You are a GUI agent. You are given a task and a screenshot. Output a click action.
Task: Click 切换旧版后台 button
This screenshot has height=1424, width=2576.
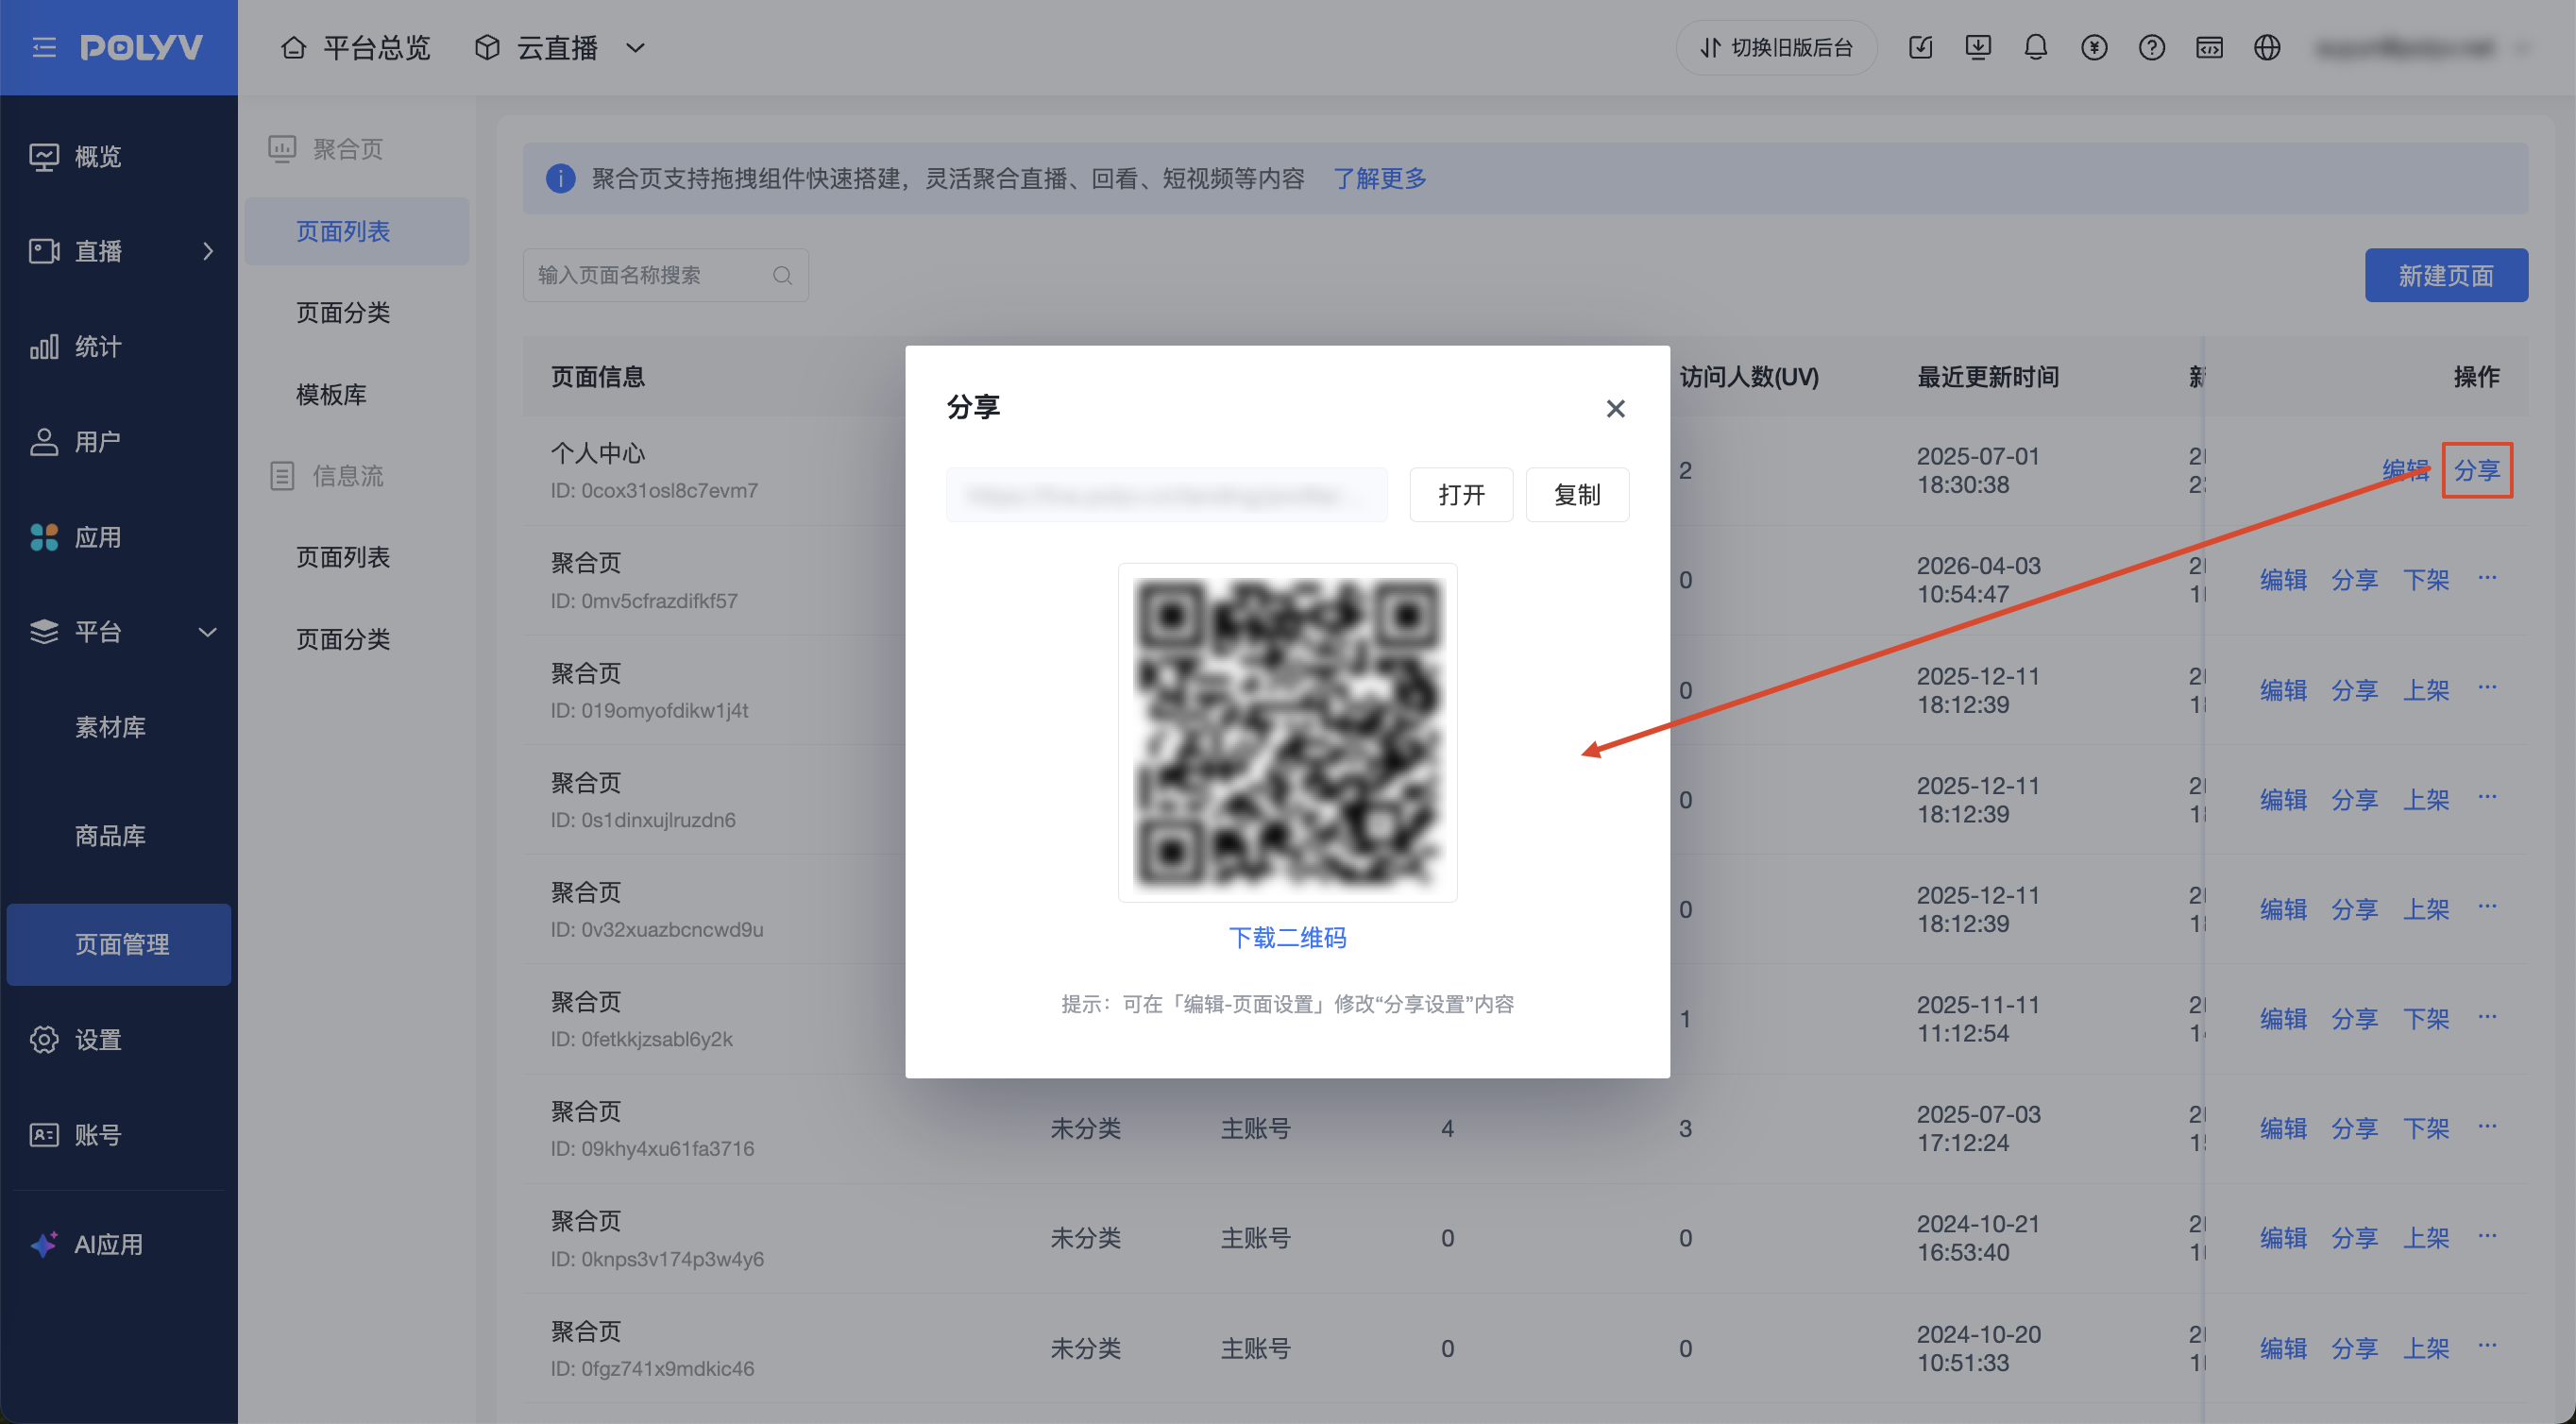tap(1776, 47)
